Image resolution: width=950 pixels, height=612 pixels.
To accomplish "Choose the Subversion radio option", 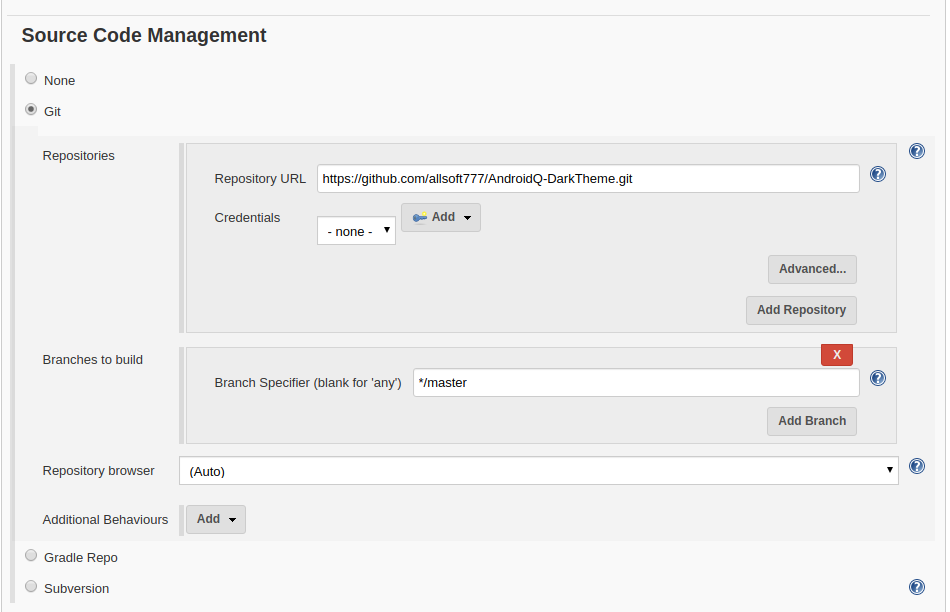I will click(31, 587).
